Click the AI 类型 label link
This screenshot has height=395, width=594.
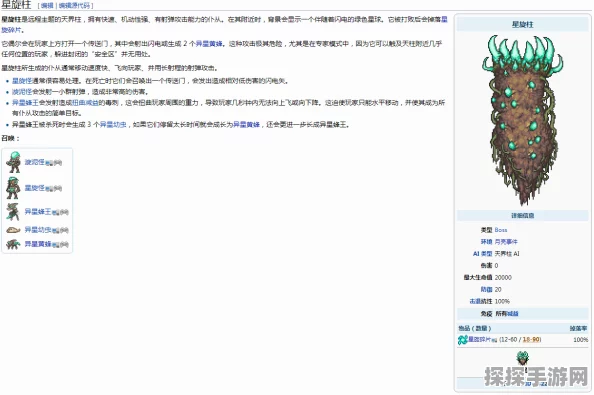click(x=483, y=254)
